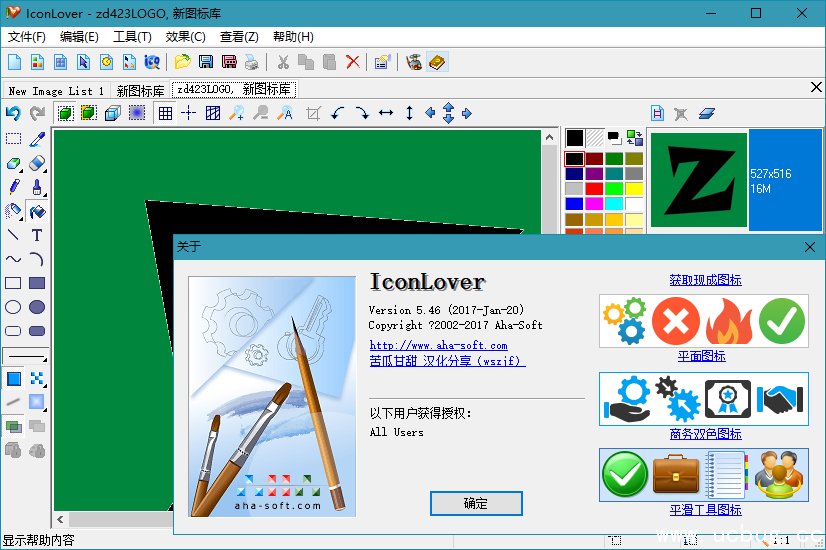Choose the straight Line tool
The height and width of the screenshot is (550, 826).
coord(13,235)
